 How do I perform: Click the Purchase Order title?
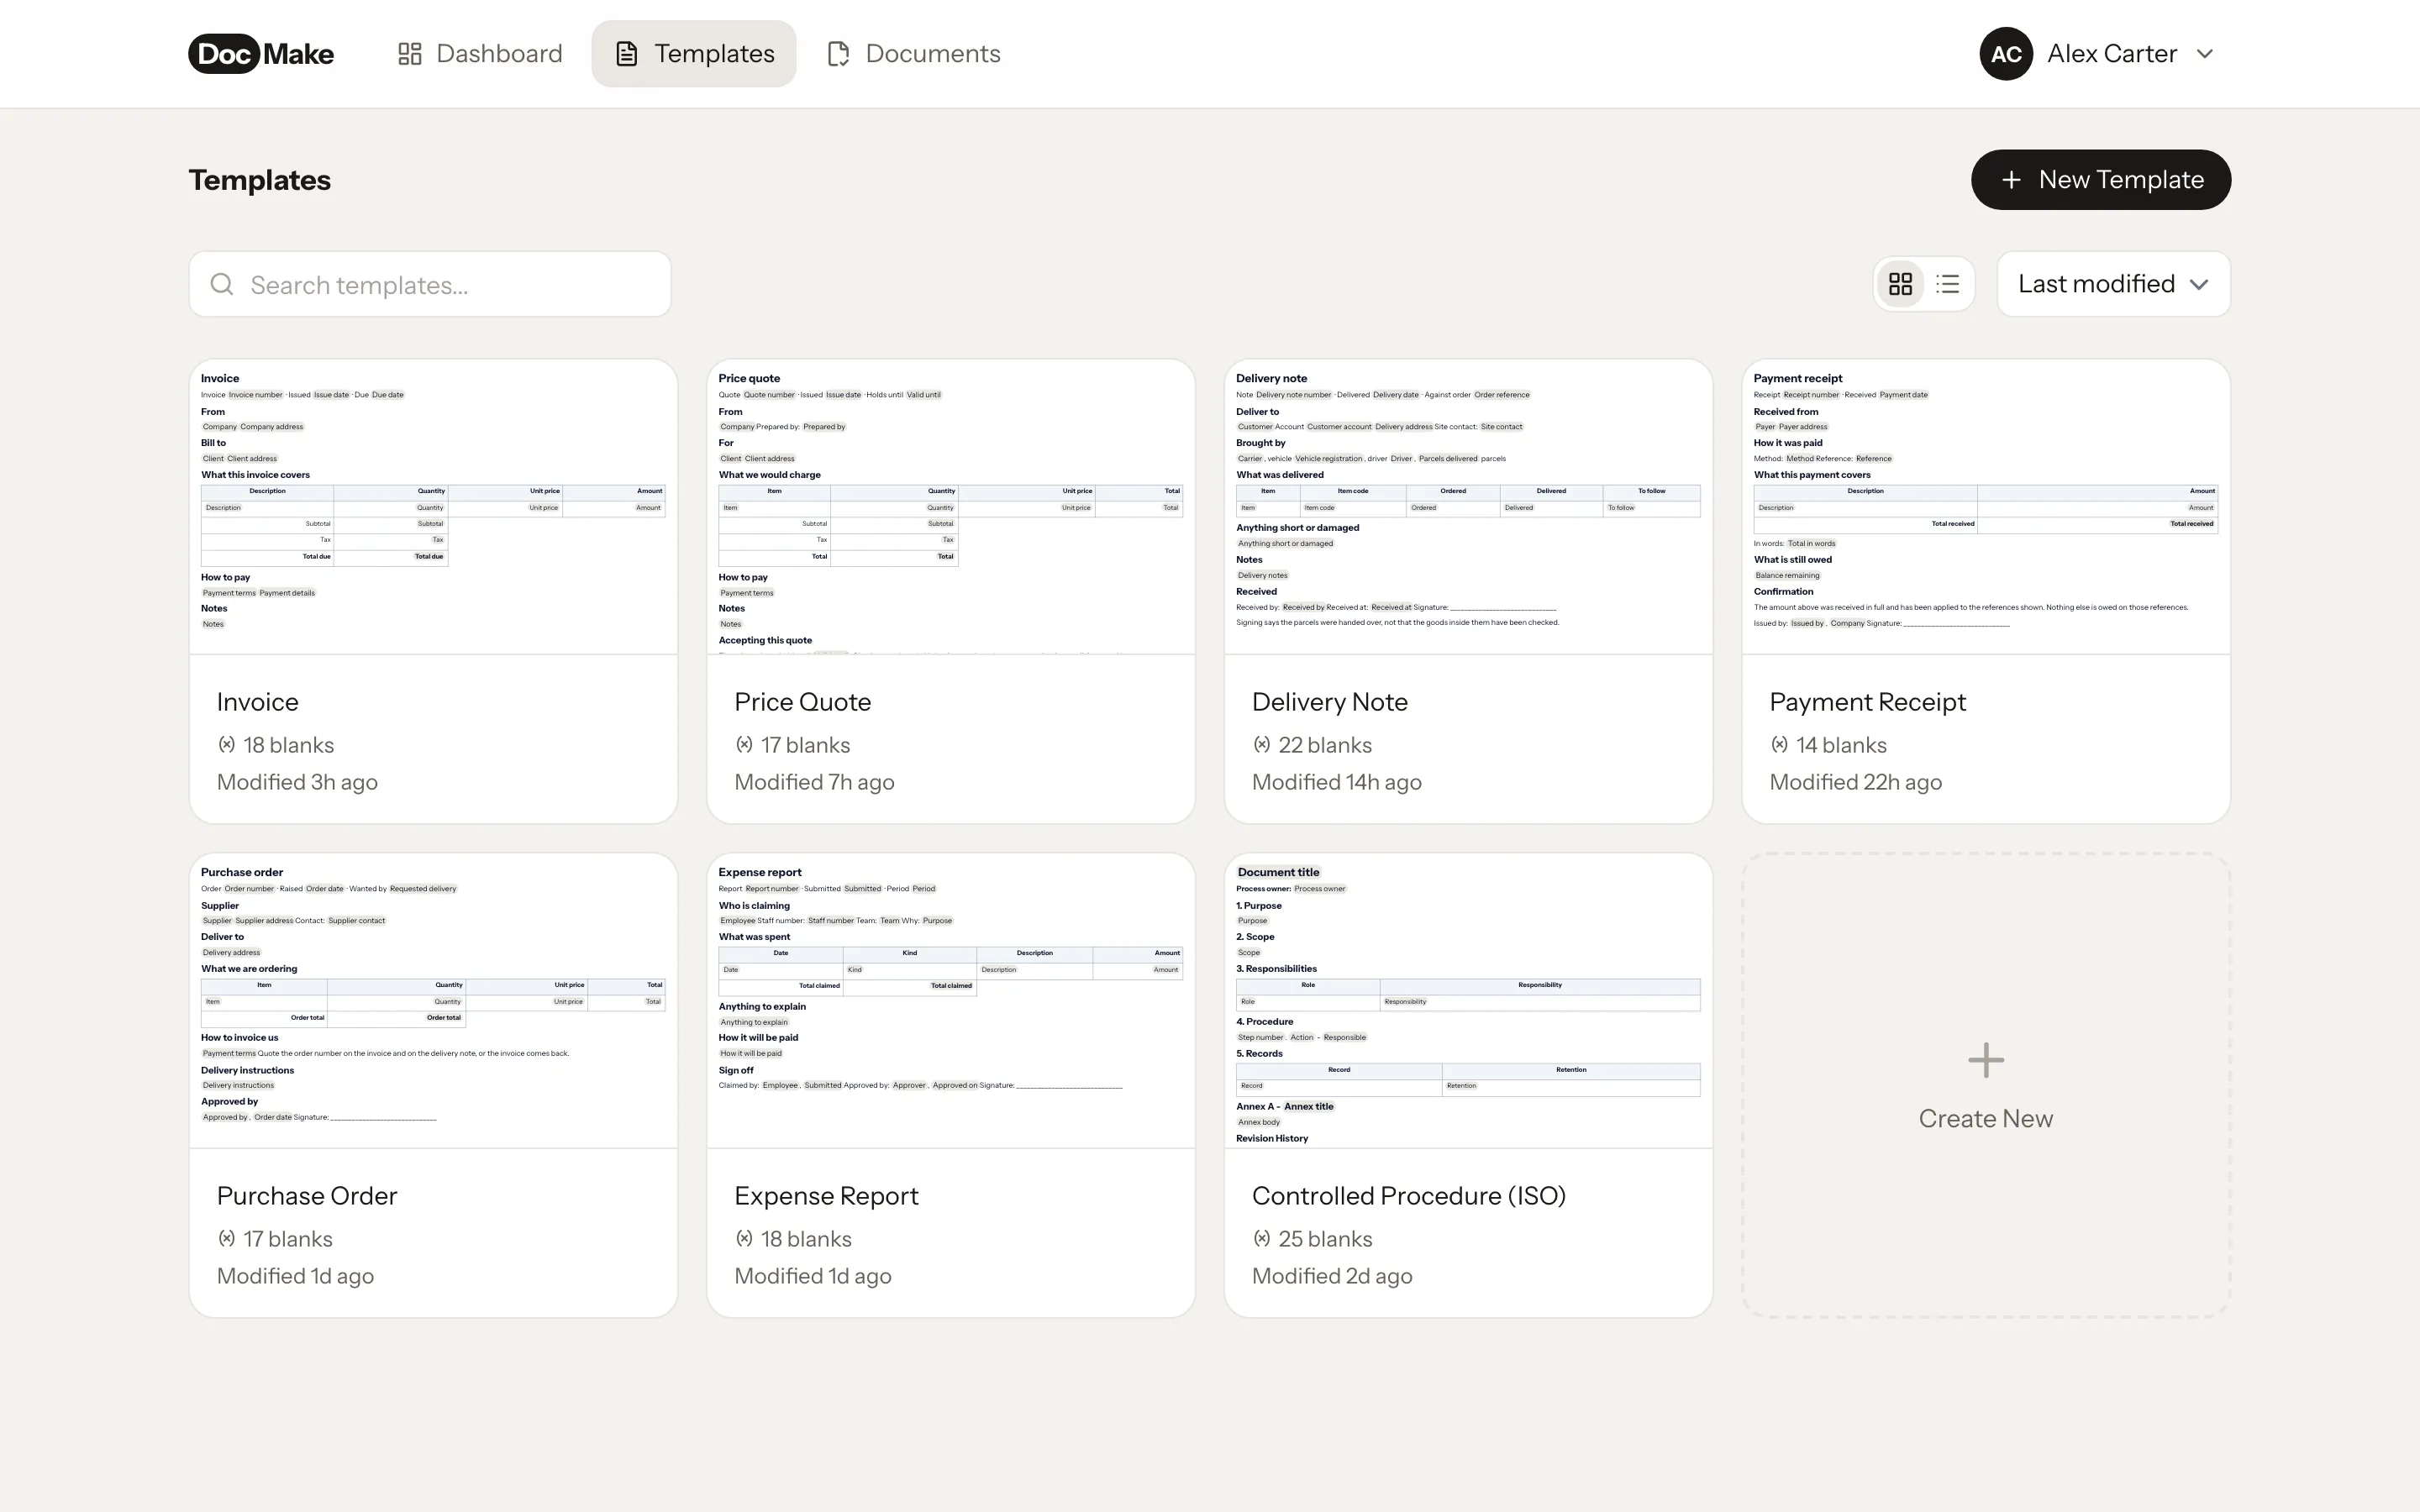tap(307, 1196)
